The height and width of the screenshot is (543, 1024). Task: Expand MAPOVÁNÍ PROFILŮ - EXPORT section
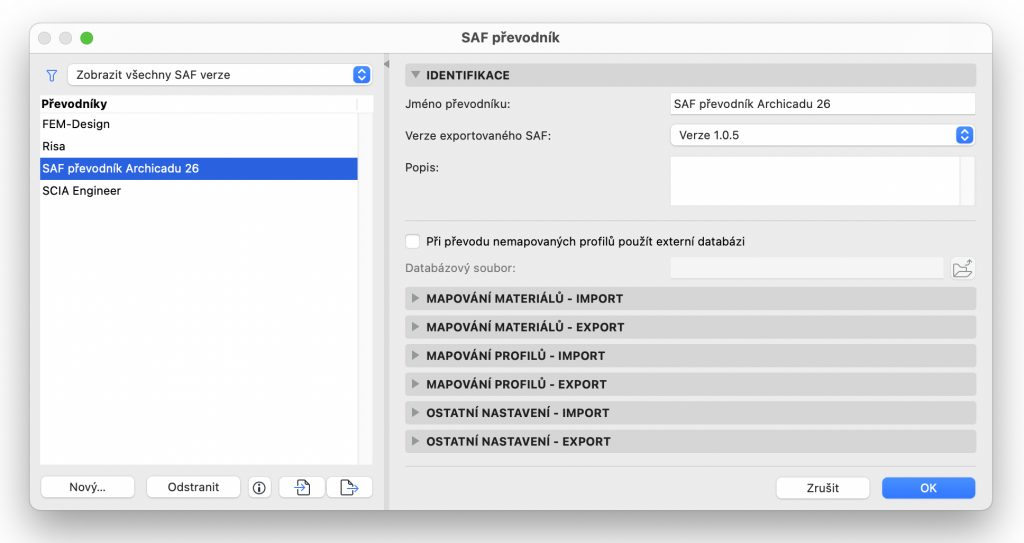click(690, 384)
